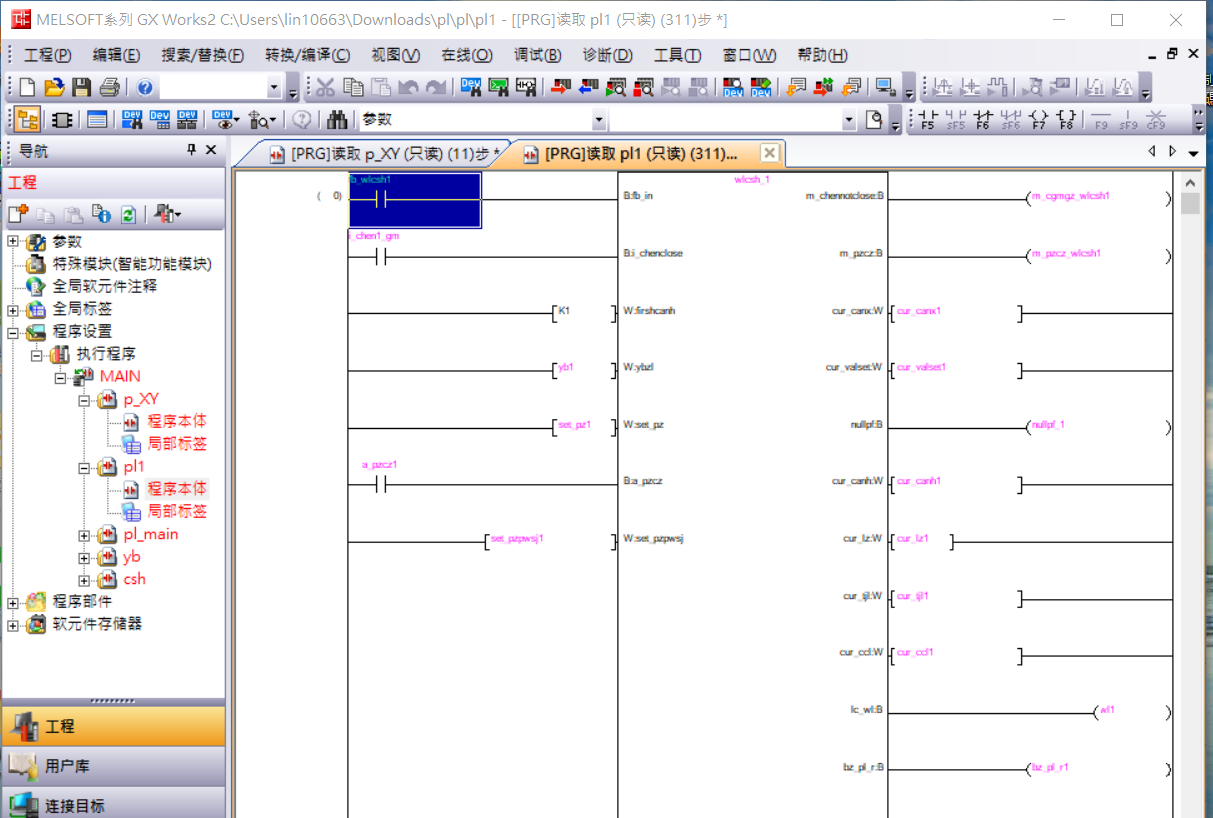1213x818 pixels.
Task: Click the binoculars find icon
Action: click(x=337, y=120)
